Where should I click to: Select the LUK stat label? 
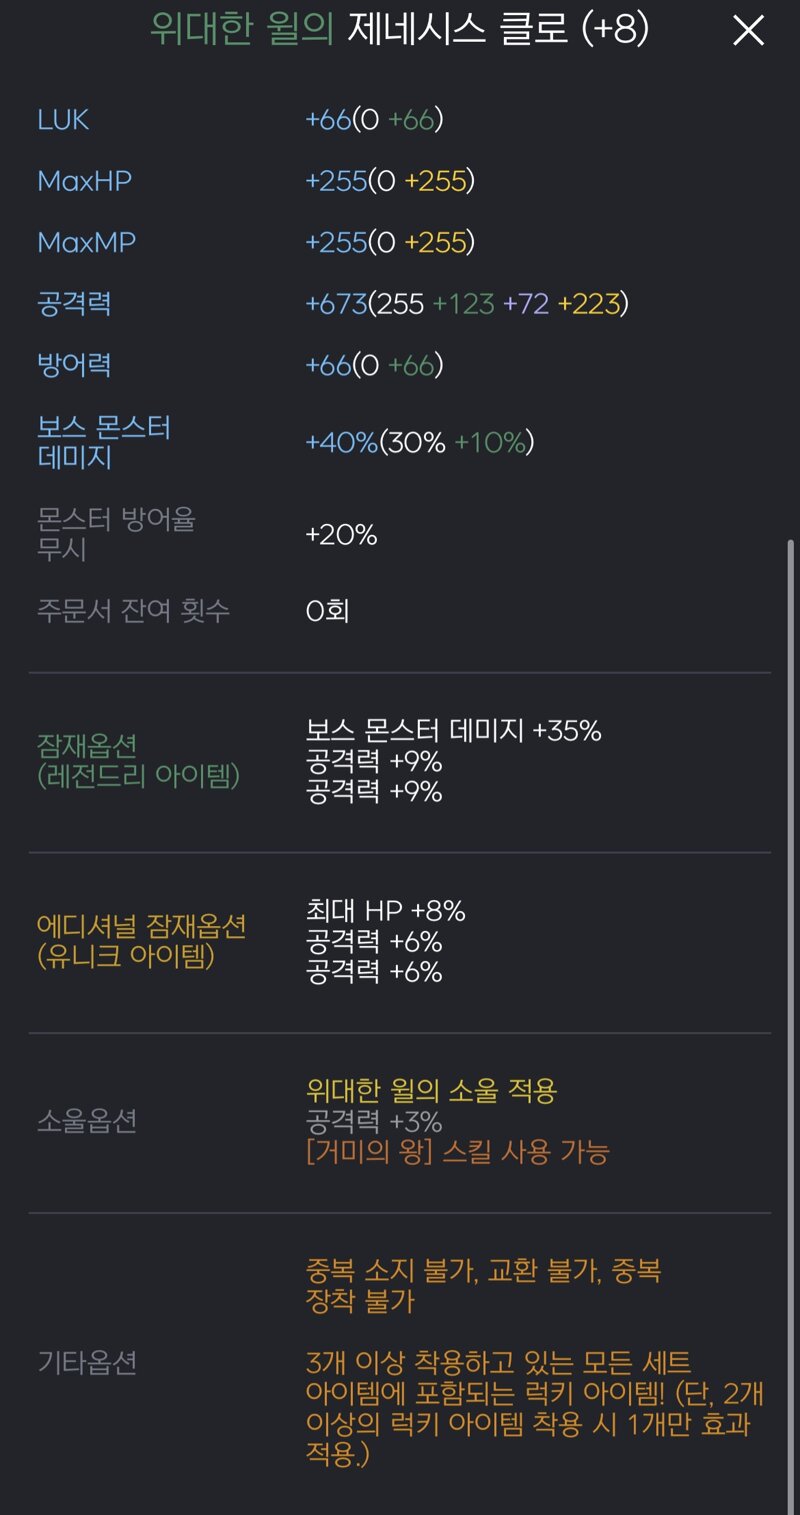[63, 120]
